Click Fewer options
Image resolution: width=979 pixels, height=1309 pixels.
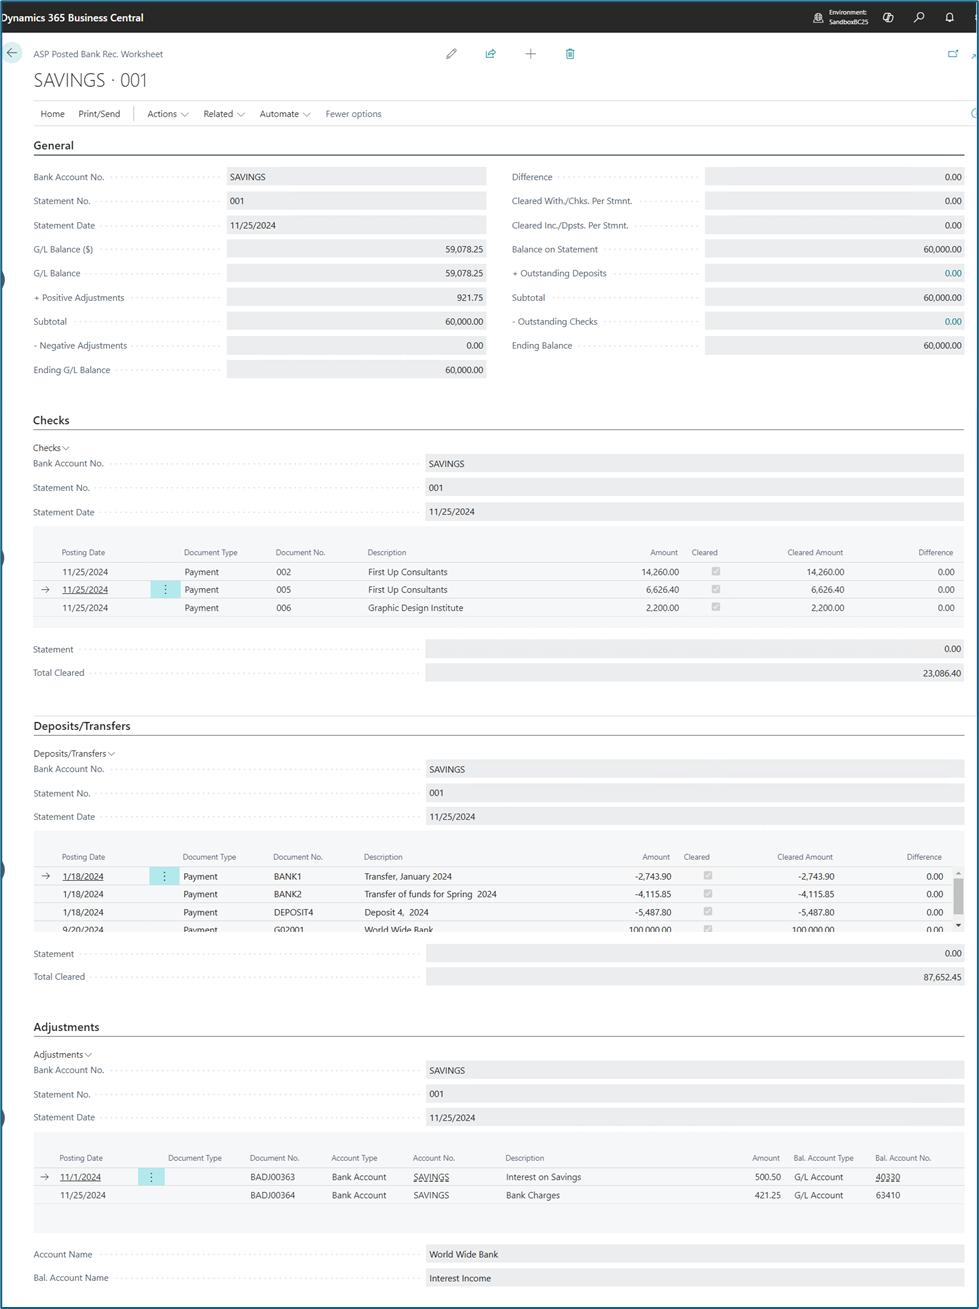click(x=353, y=114)
